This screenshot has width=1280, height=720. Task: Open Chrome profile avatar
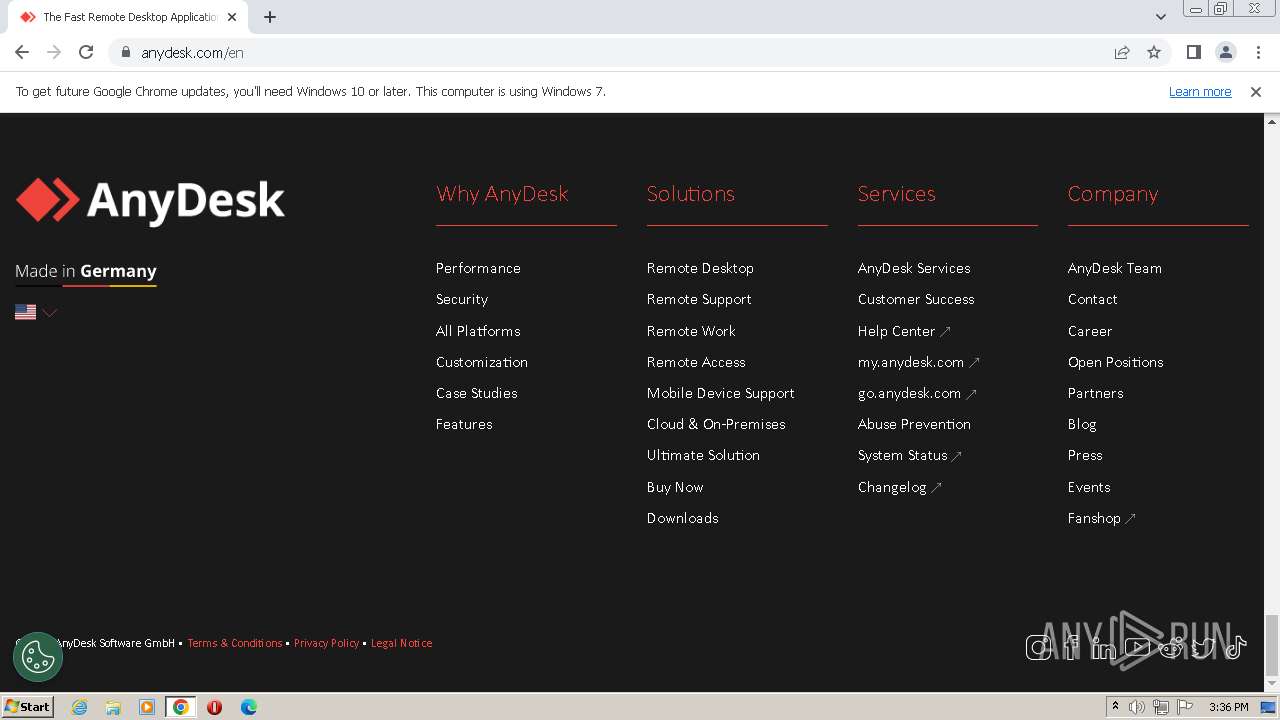coord(1225,52)
